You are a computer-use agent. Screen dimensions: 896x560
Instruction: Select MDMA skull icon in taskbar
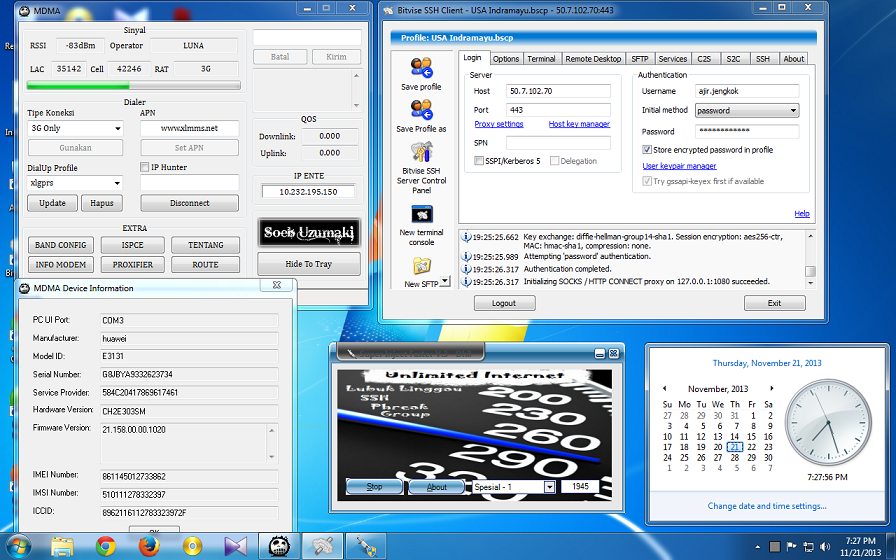[279, 546]
